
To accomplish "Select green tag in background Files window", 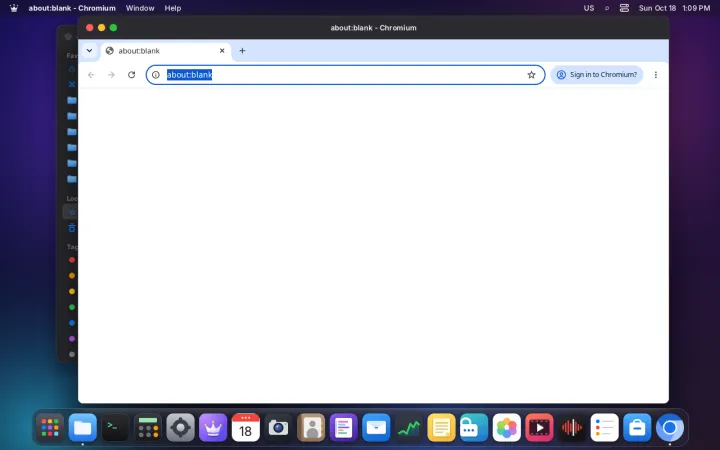I will pyautogui.click(x=72, y=307).
